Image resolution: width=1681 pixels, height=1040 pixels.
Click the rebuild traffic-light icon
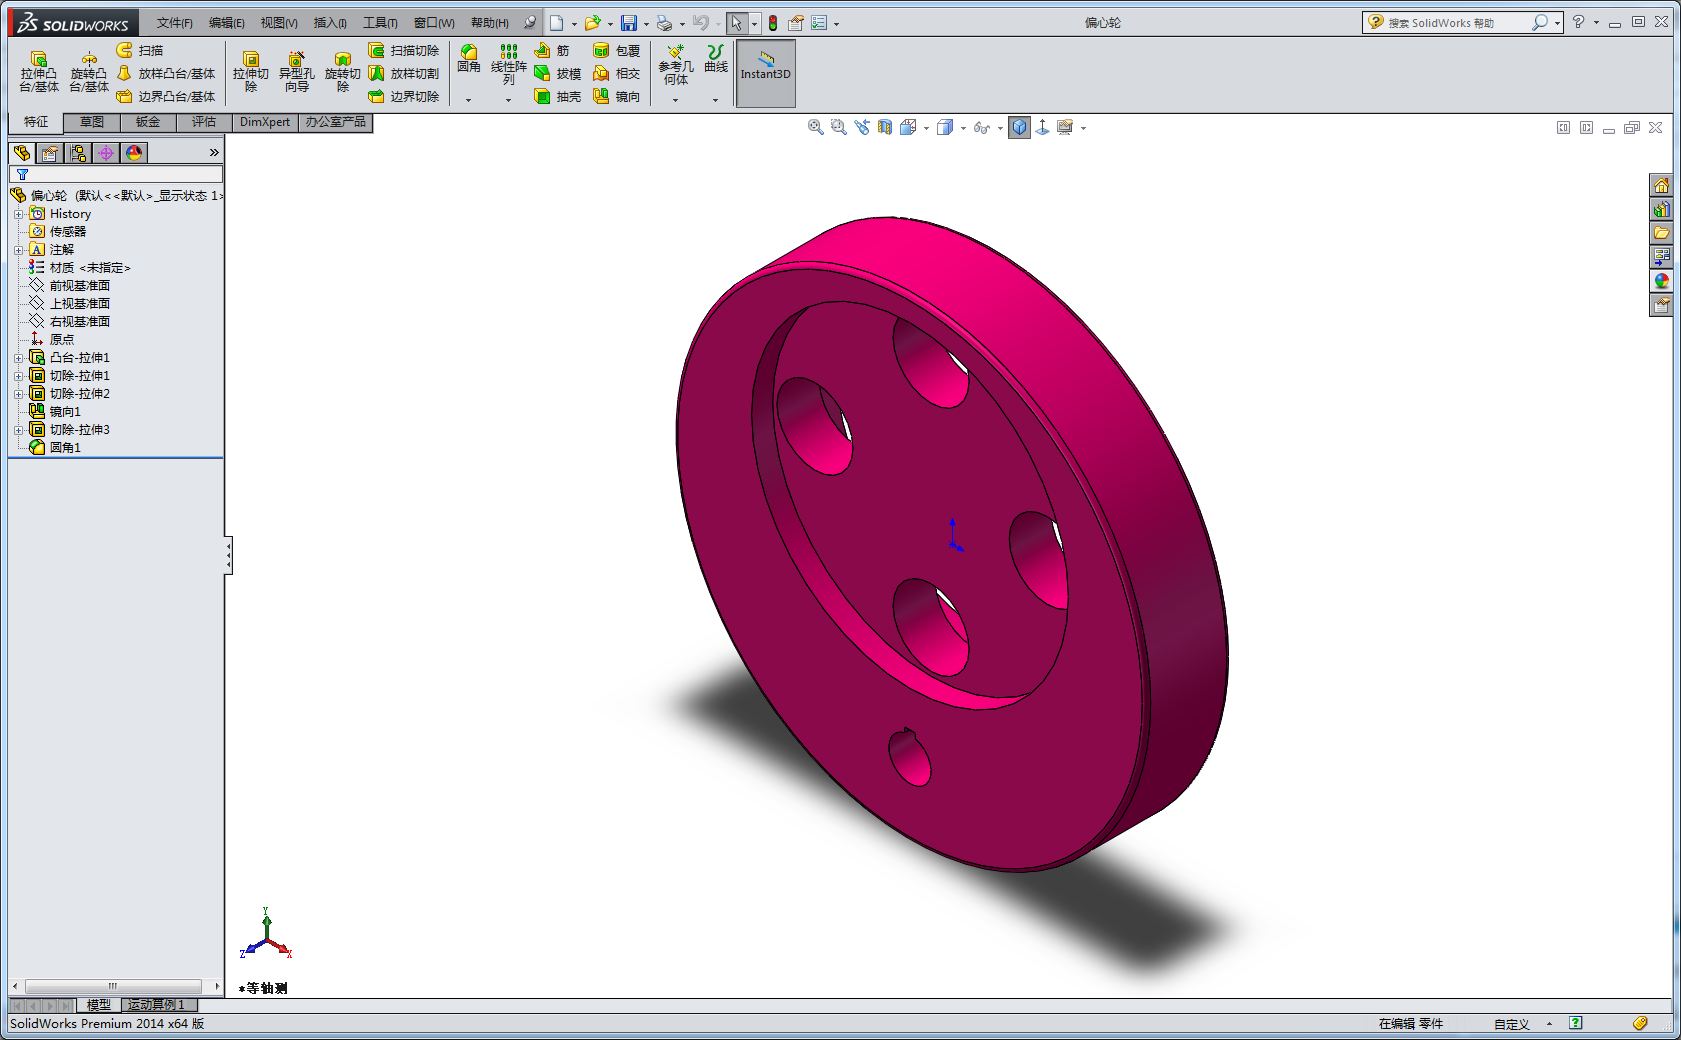[773, 22]
